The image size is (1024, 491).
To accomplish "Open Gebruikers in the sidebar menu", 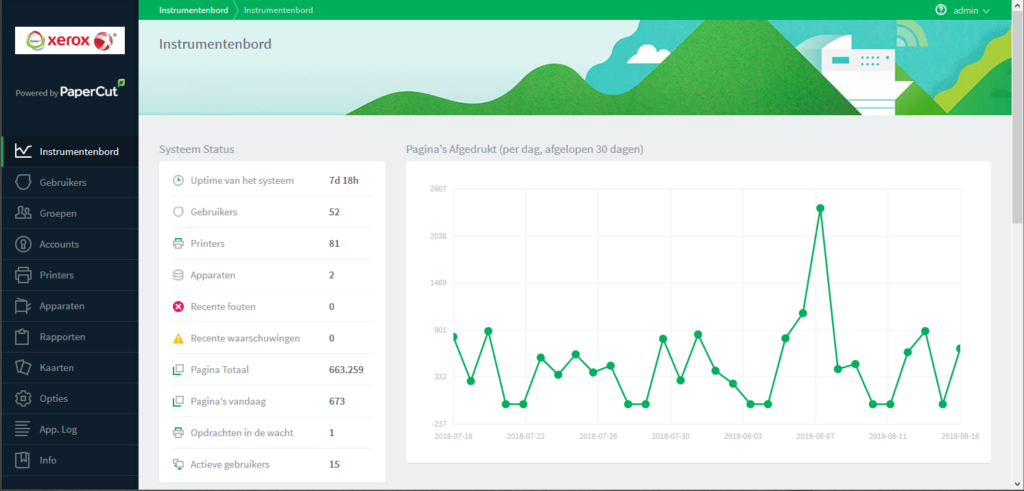I will (69, 182).
